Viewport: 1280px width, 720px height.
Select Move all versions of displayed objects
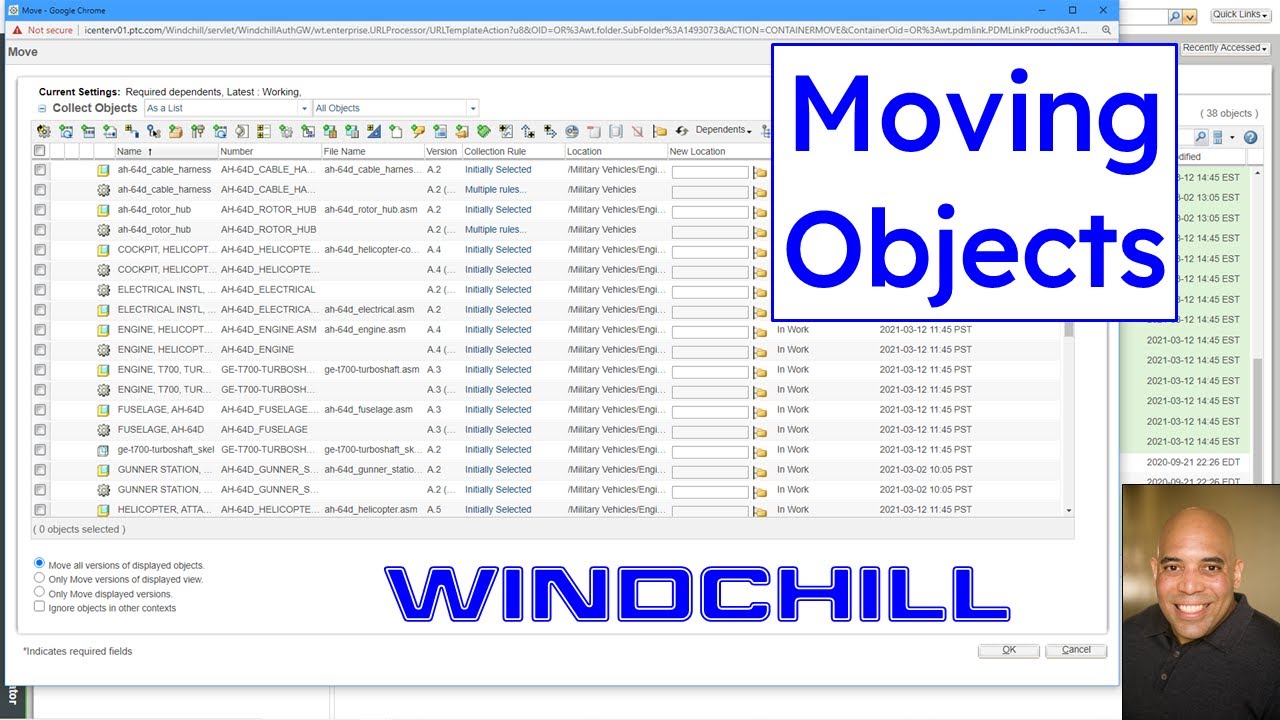tap(40, 564)
